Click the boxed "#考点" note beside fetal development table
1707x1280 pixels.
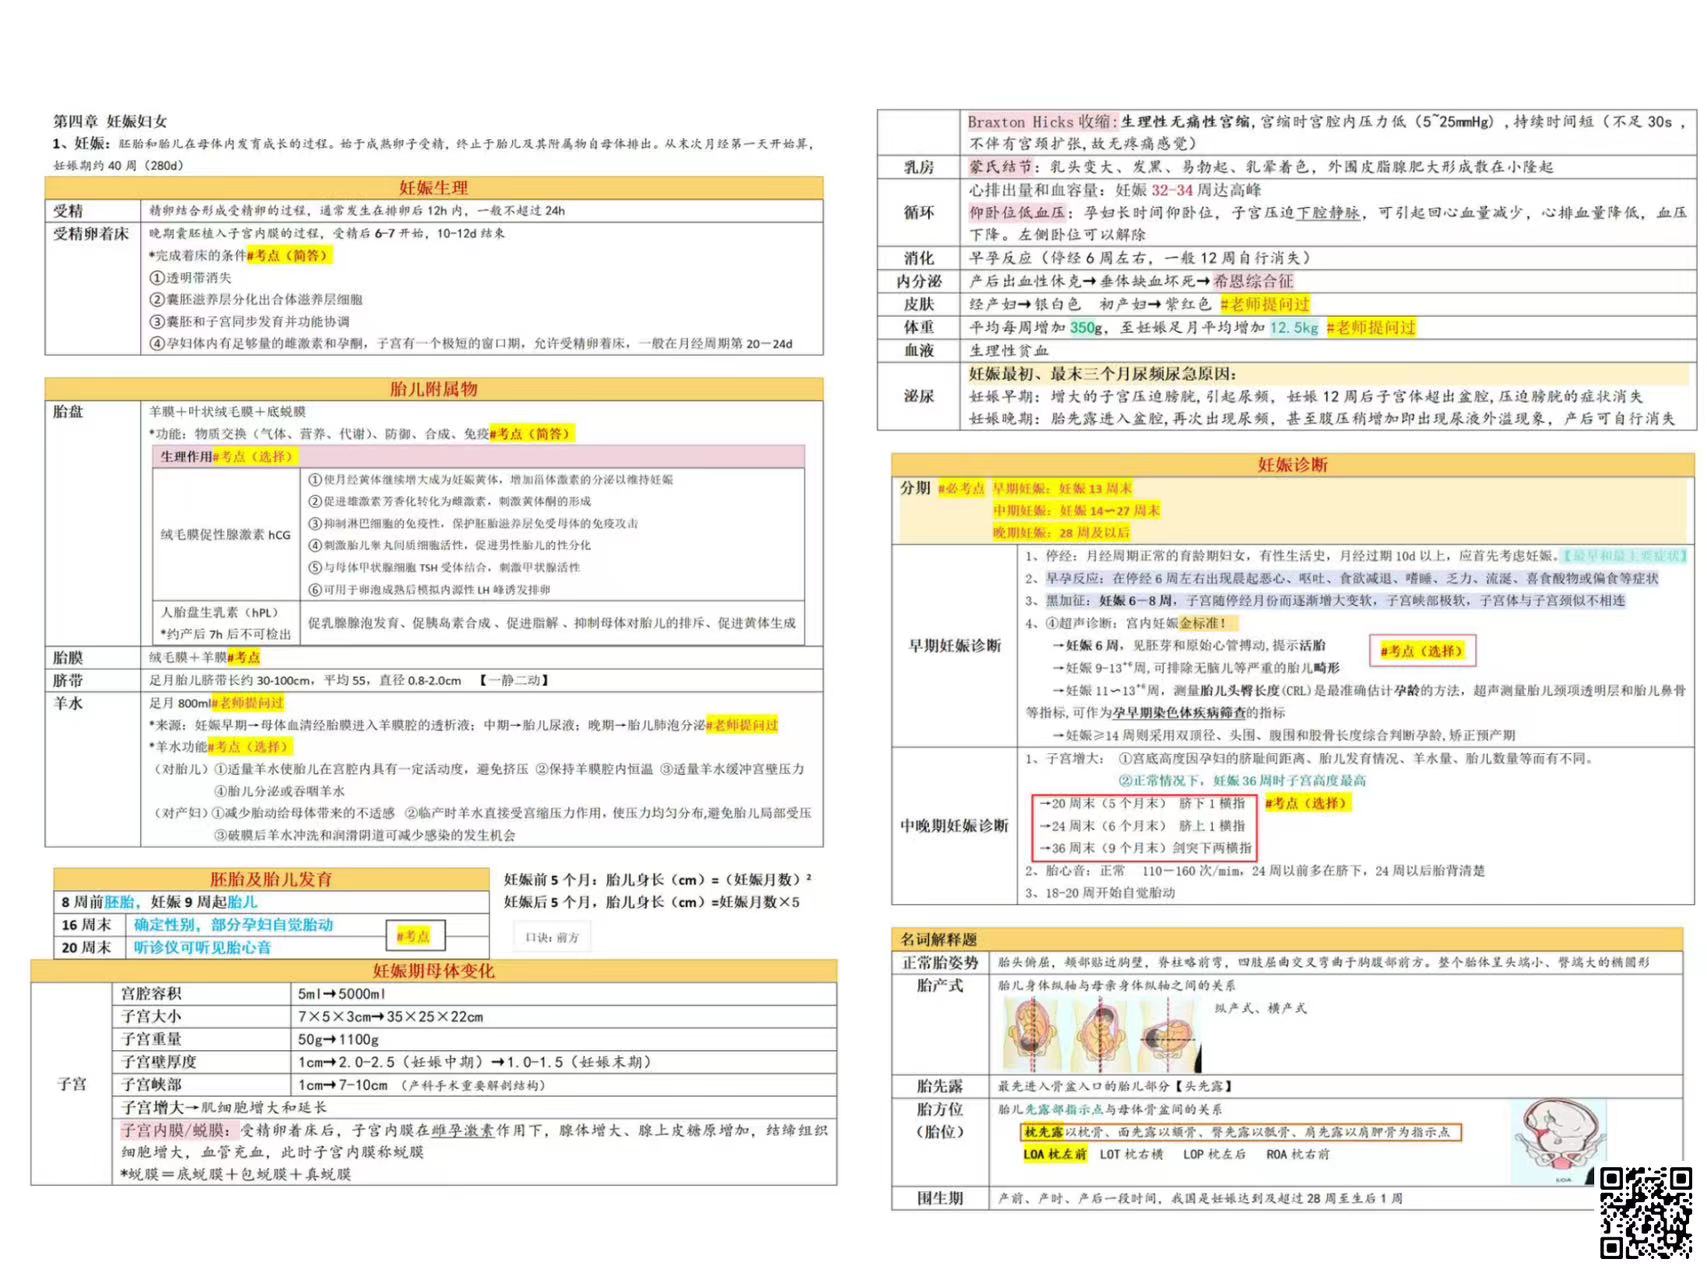point(415,936)
